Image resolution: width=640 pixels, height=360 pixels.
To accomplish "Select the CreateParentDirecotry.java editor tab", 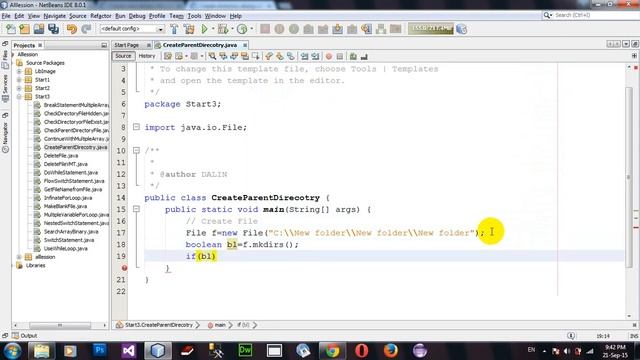I will pyautogui.click(x=200, y=45).
